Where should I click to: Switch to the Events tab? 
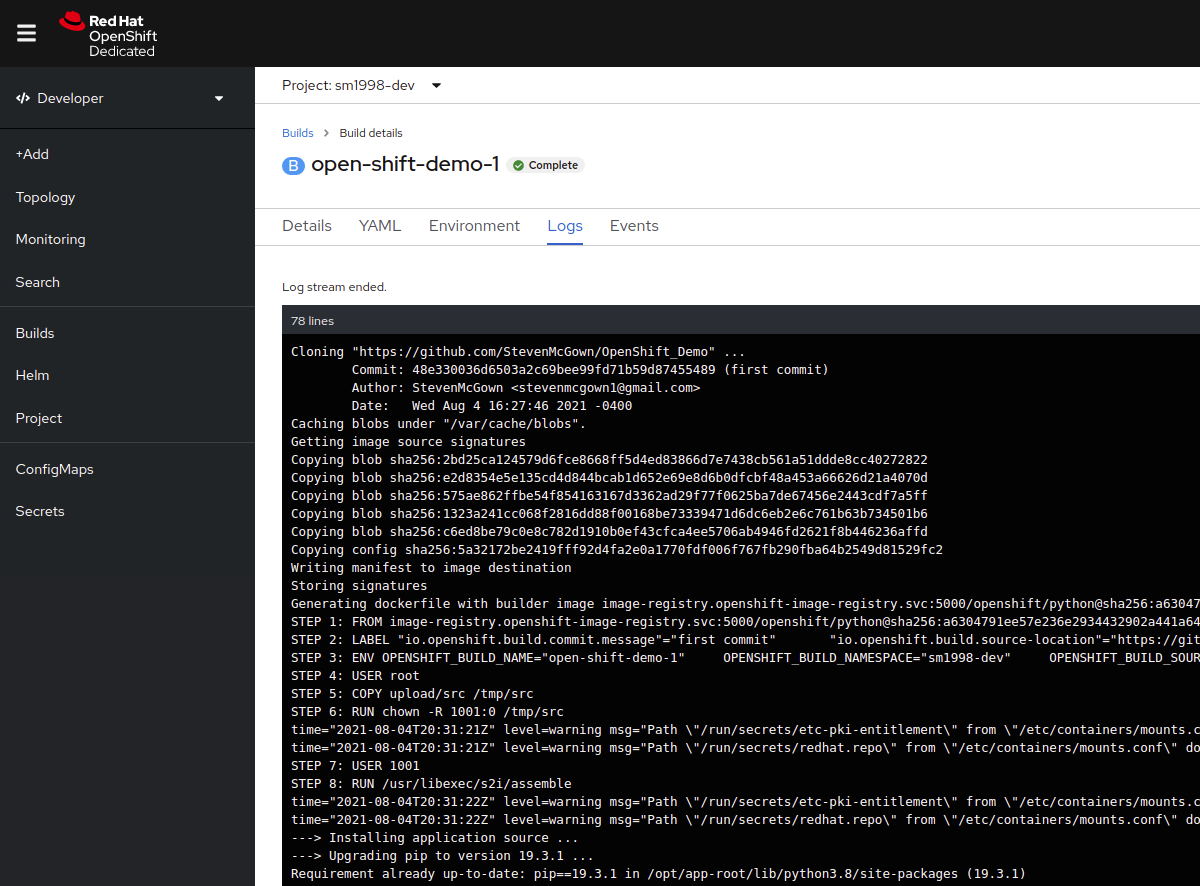[x=634, y=226]
